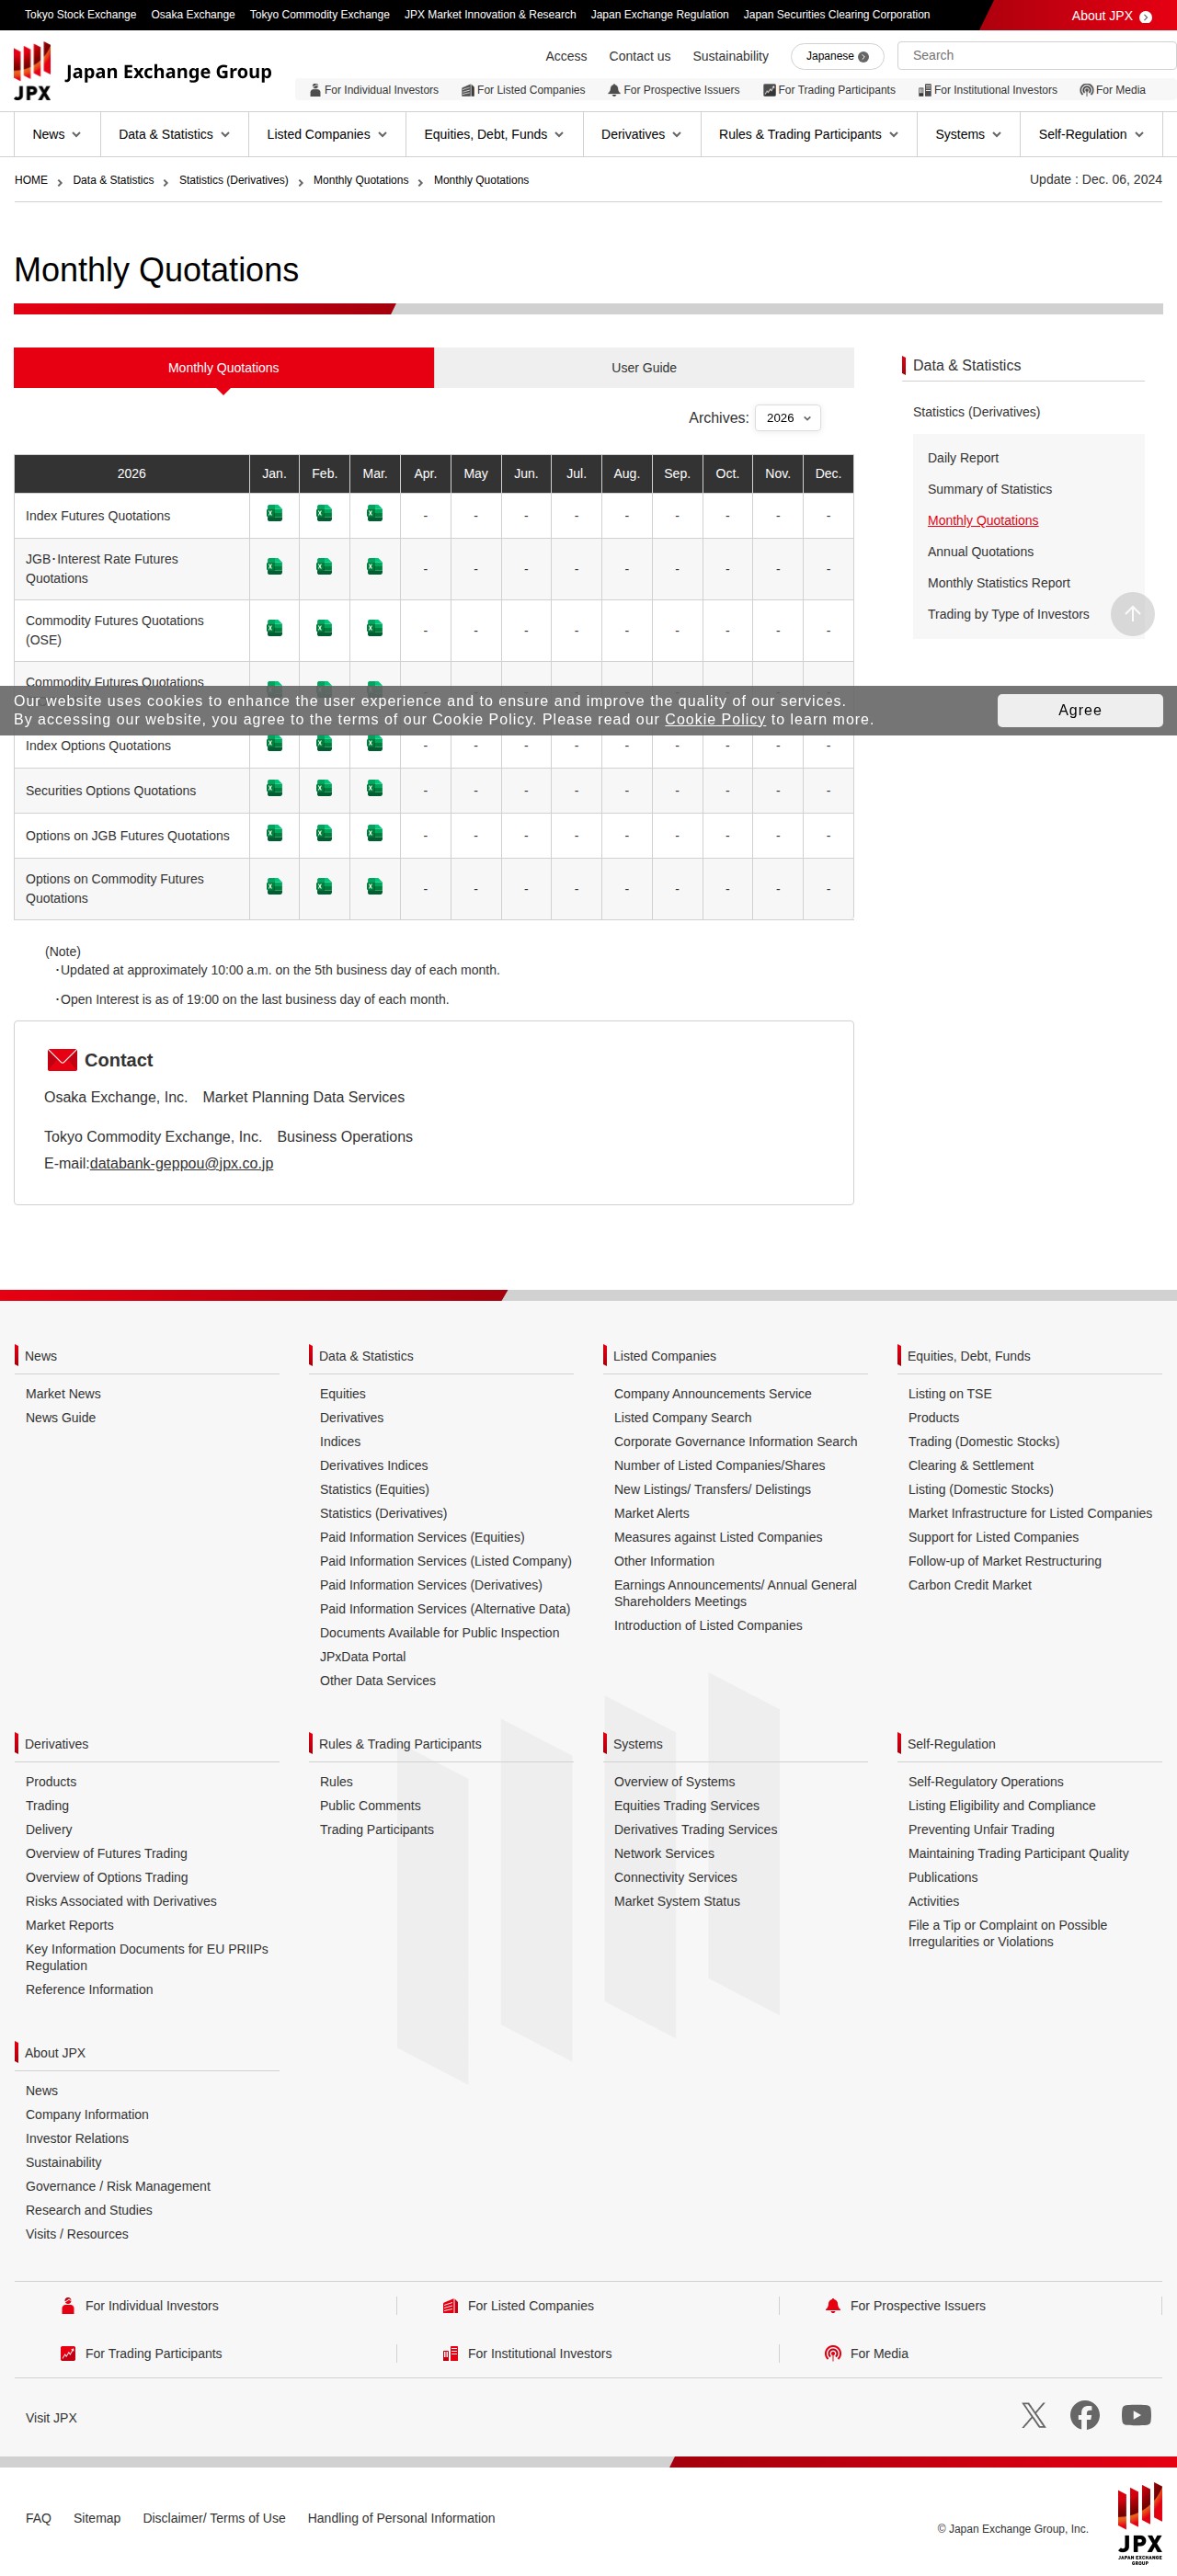Download Options on JGB Futures February file
The width and height of the screenshot is (1177, 2576).
click(324, 833)
